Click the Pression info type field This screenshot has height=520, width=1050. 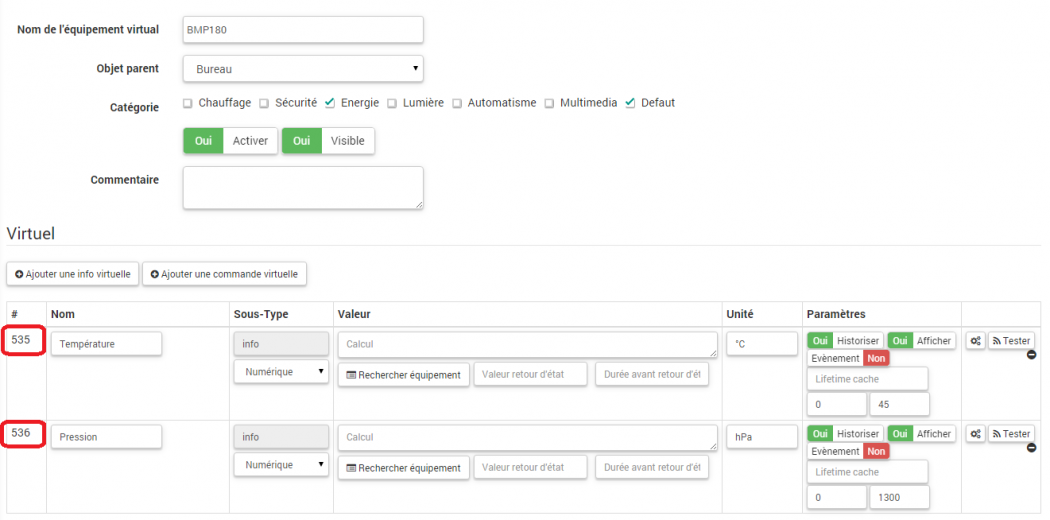tap(281, 437)
